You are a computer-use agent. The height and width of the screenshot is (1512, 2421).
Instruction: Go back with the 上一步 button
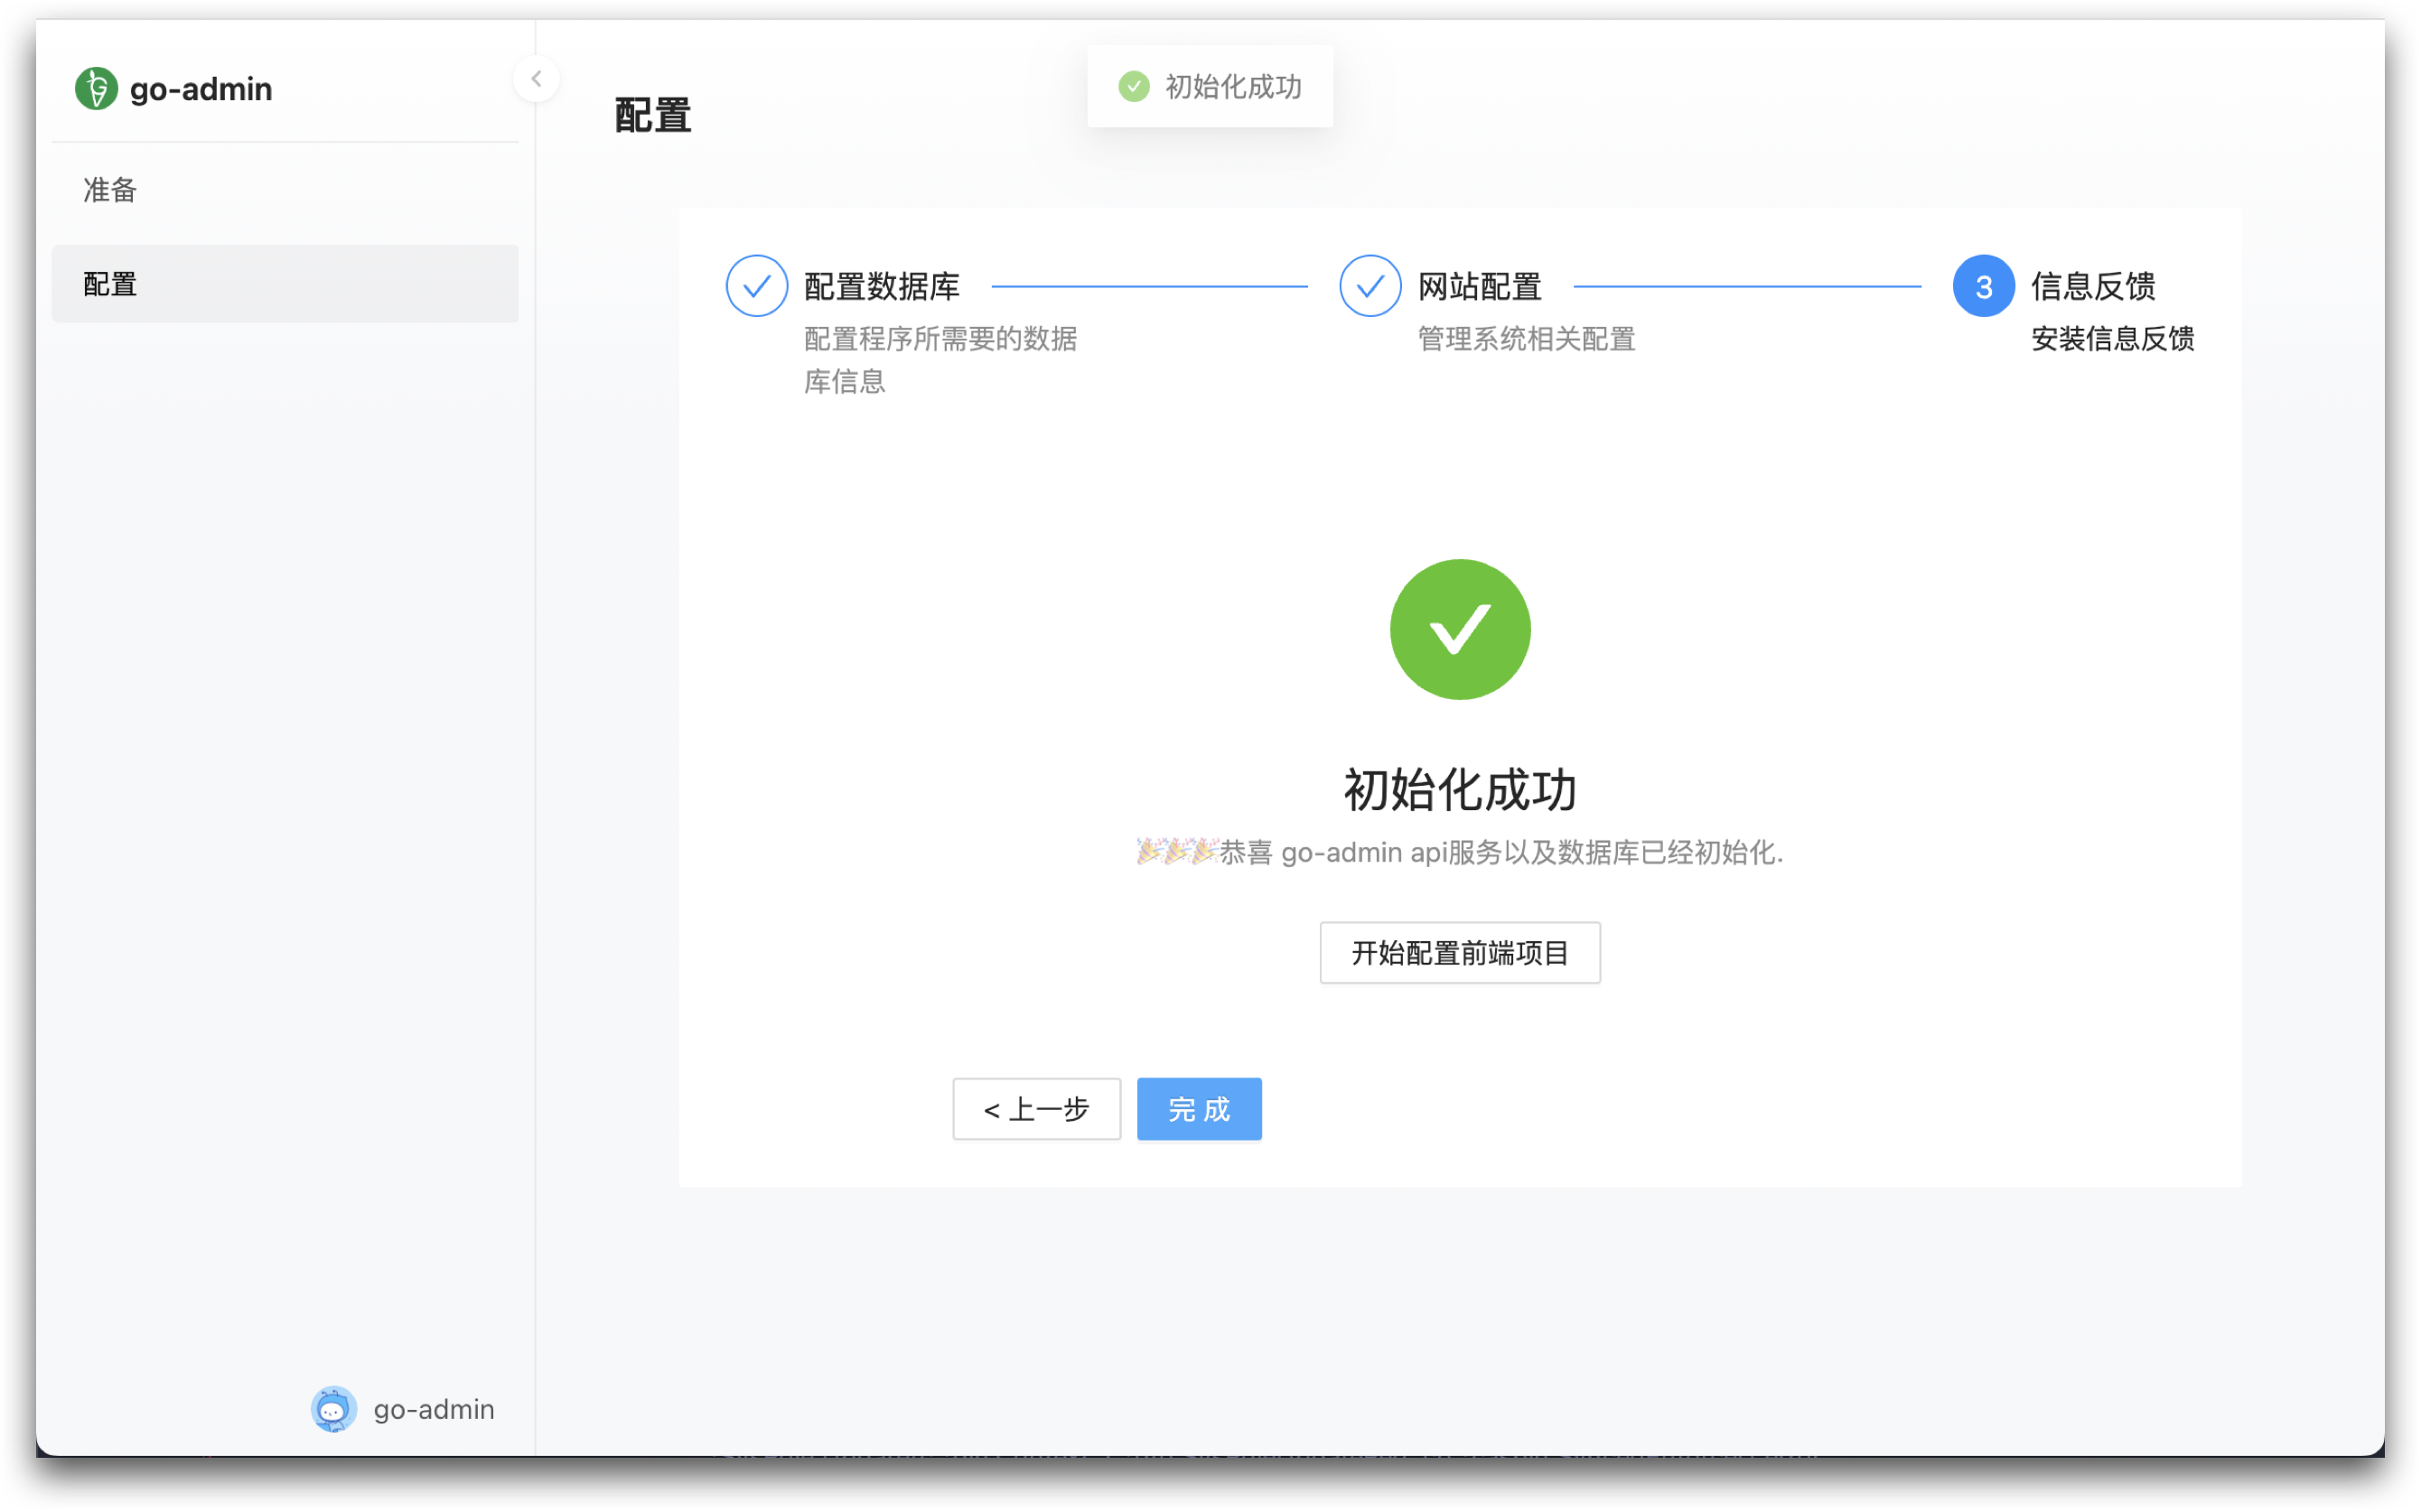coord(1037,1109)
